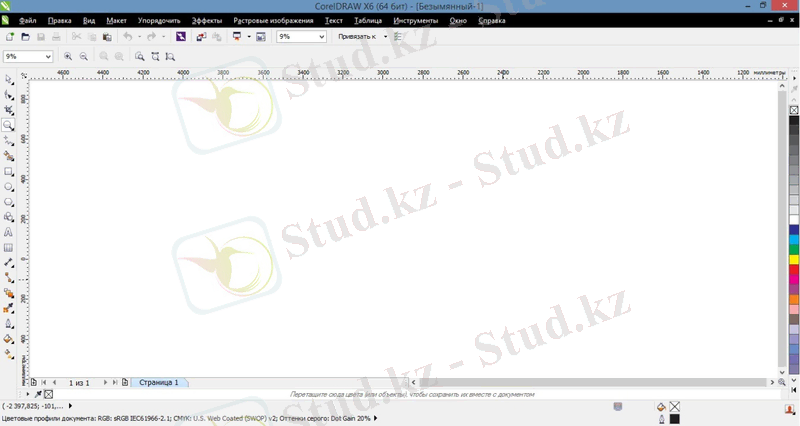
Task: Pick the cyan palette swatch
Action: tap(794, 240)
